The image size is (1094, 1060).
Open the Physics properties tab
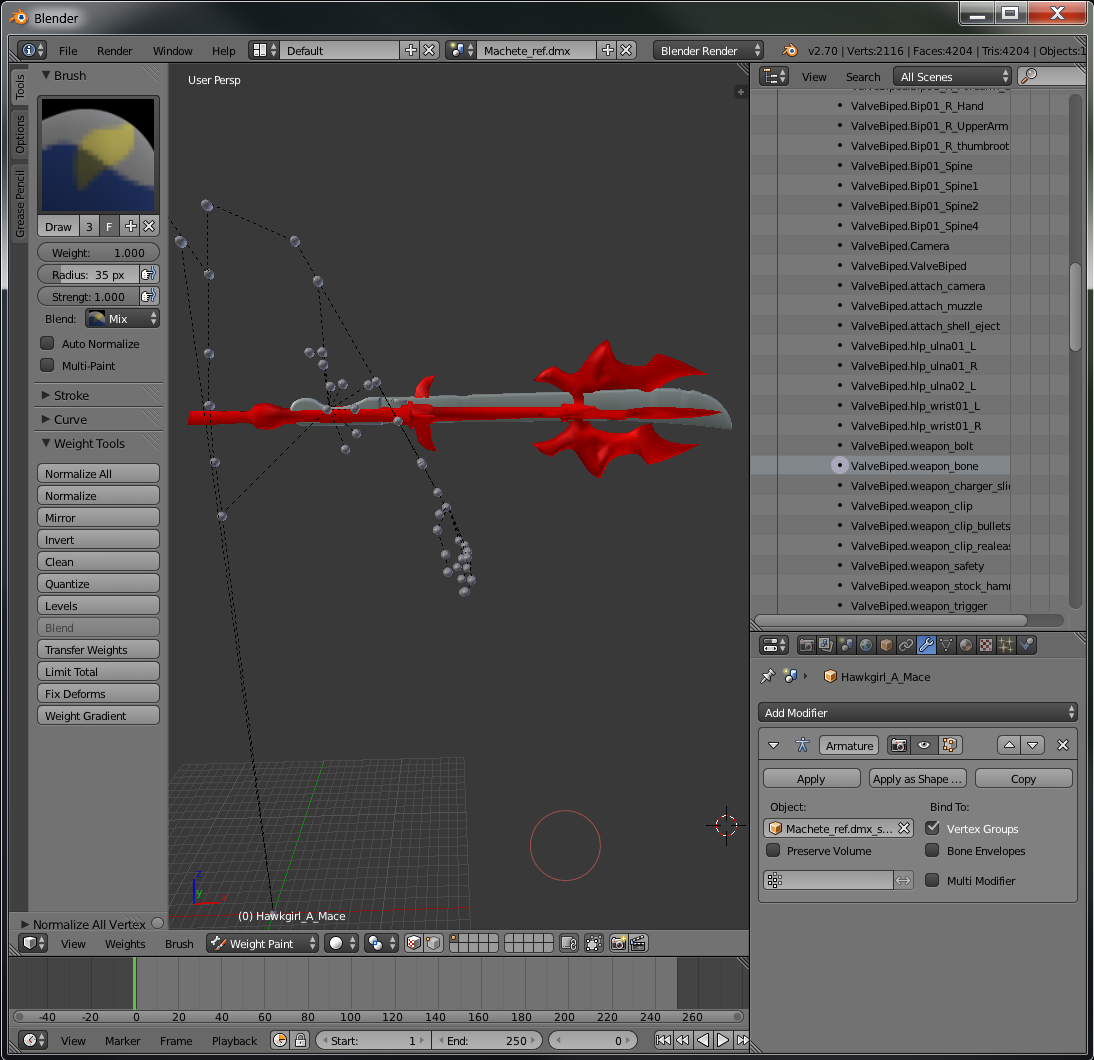pos(1026,645)
